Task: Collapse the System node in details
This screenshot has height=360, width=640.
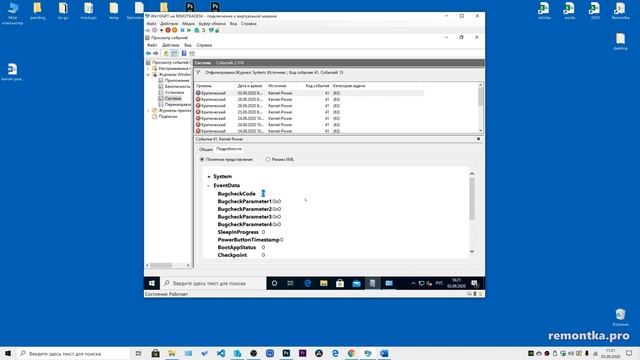Action: point(209,177)
